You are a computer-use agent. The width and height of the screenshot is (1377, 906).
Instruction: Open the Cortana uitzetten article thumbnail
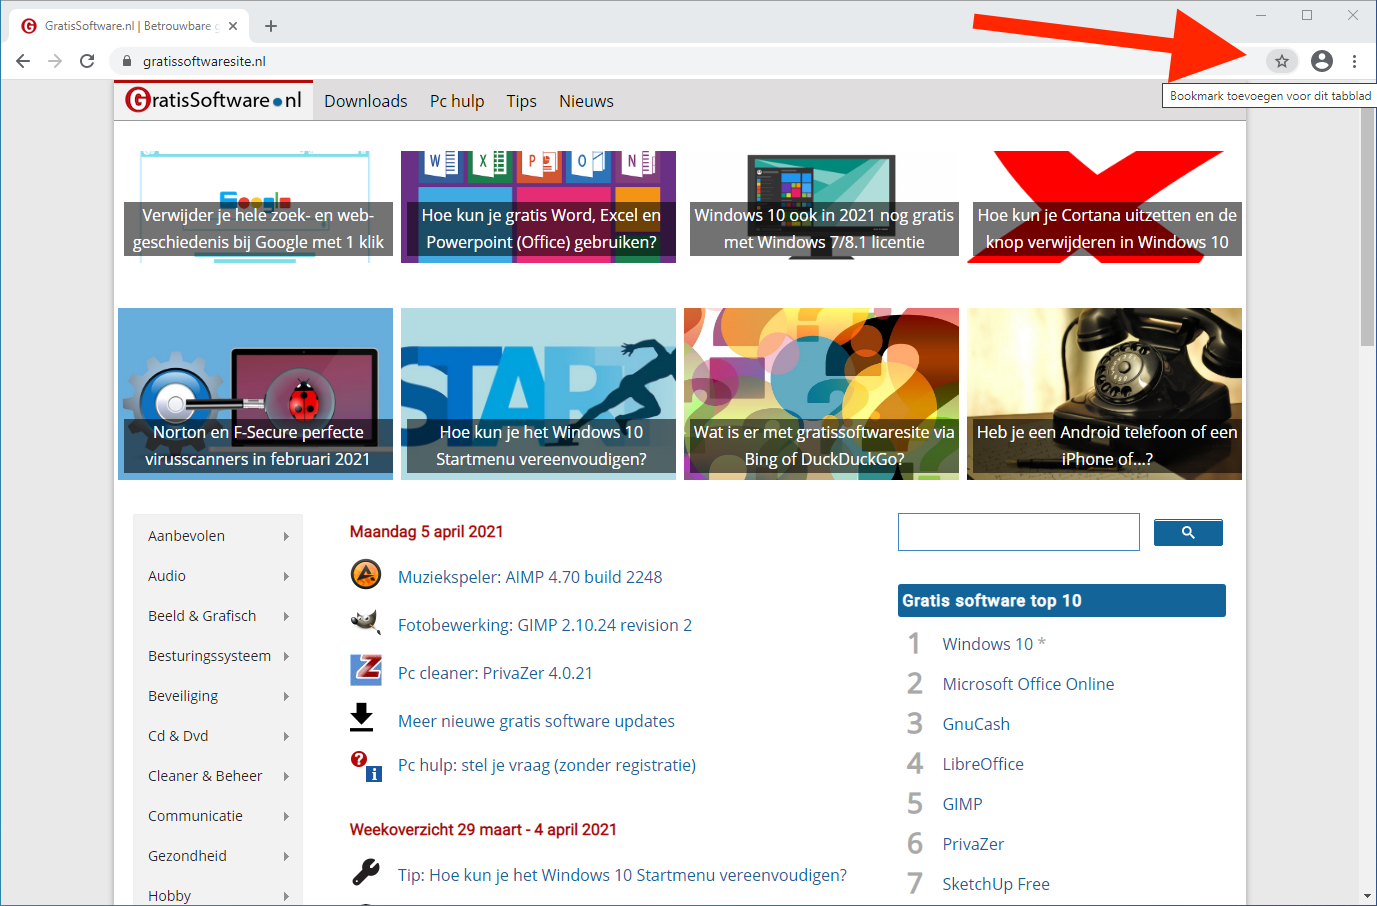(x=1105, y=208)
